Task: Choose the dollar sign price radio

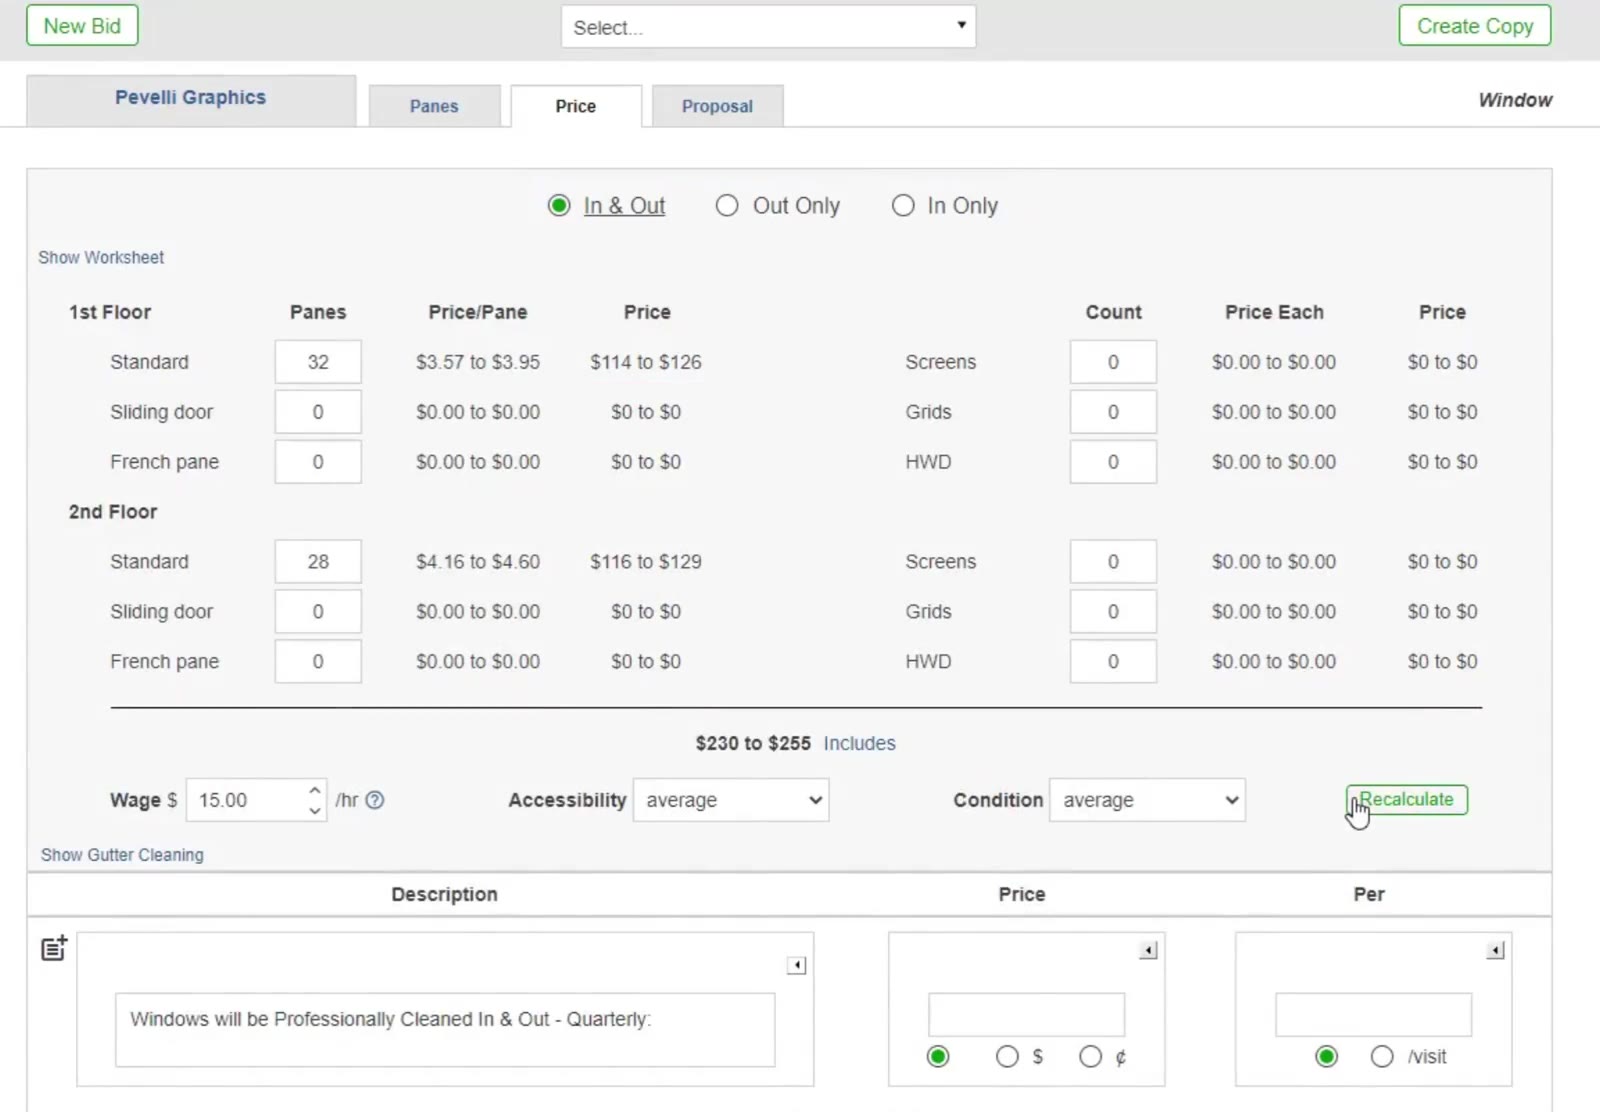Action: pos(1007,1056)
